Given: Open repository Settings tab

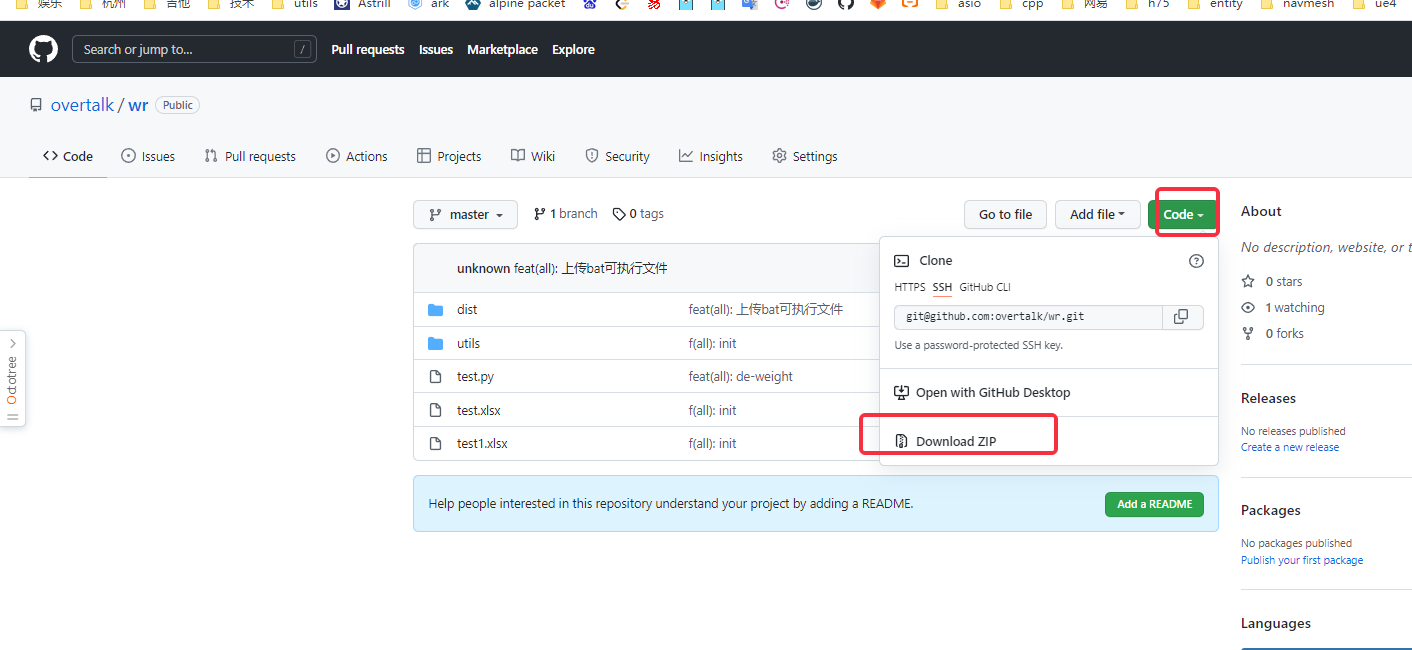Looking at the screenshot, I should (x=805, y=156).
